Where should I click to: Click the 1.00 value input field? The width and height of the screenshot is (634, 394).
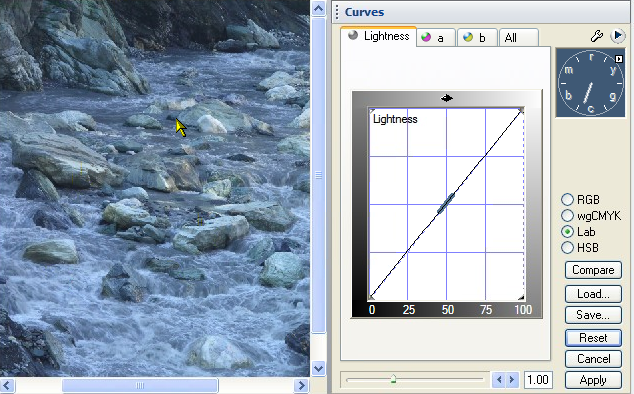[x=538, y=380]
